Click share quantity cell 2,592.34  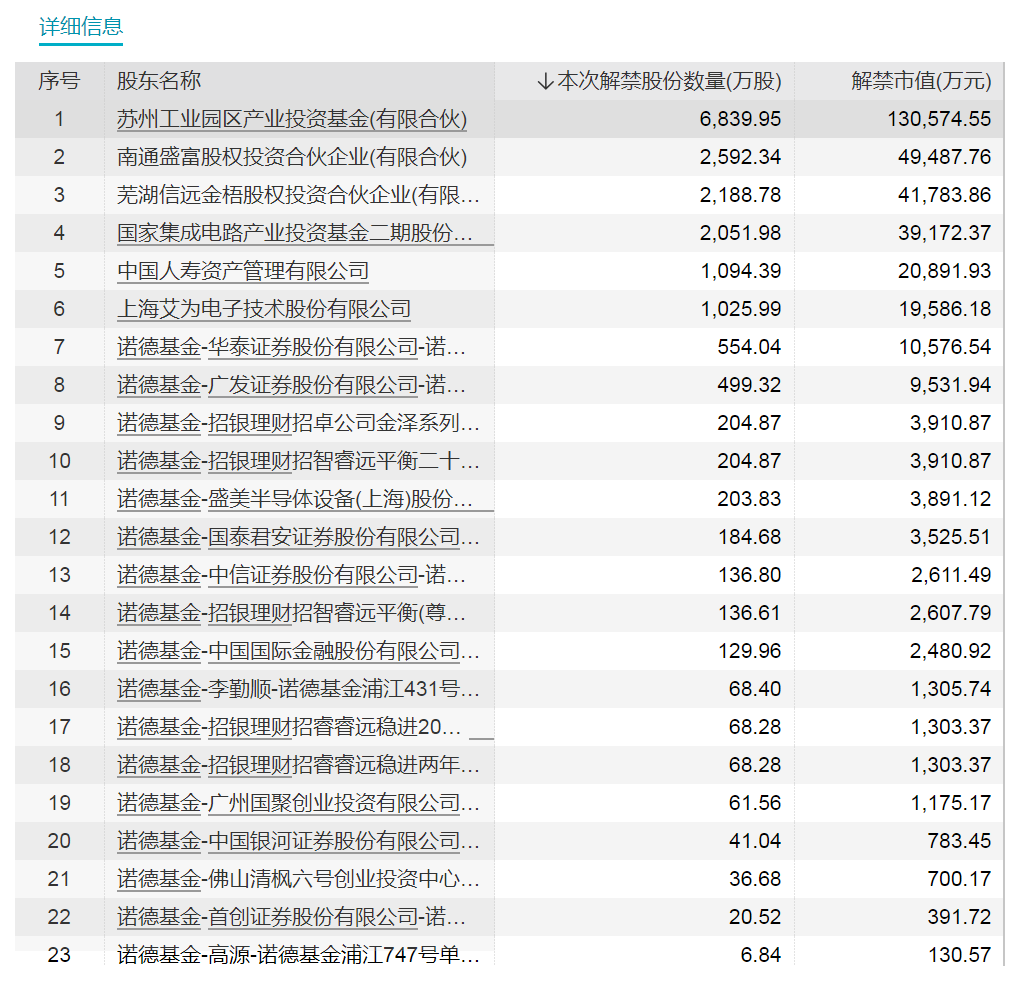[740, 157]
